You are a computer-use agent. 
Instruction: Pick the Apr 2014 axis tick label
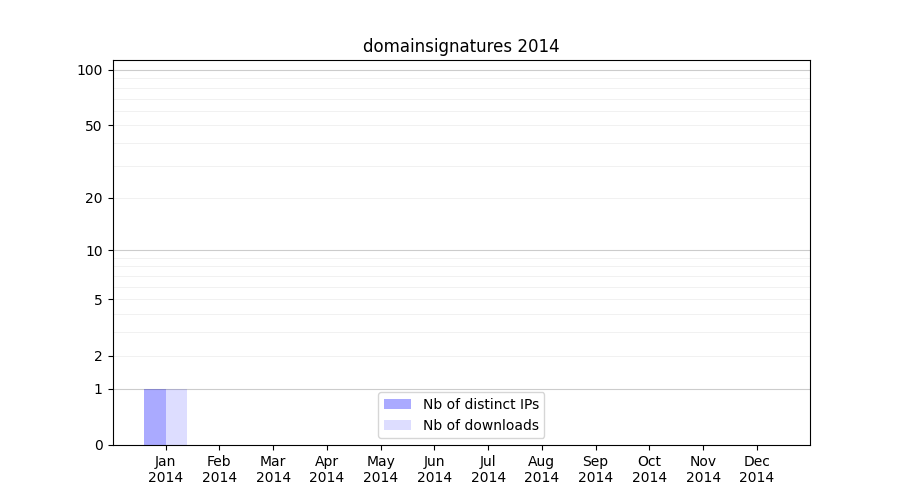click(x=327, y=469)
